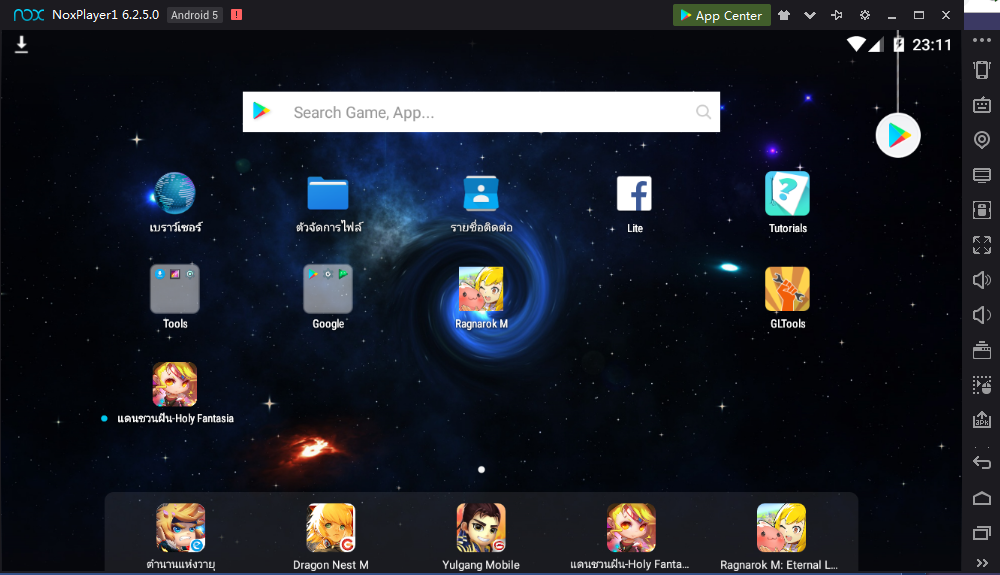Open the blue folder file manager app
This screenshot has width=1000, height=575.
[x=328, y=193]
